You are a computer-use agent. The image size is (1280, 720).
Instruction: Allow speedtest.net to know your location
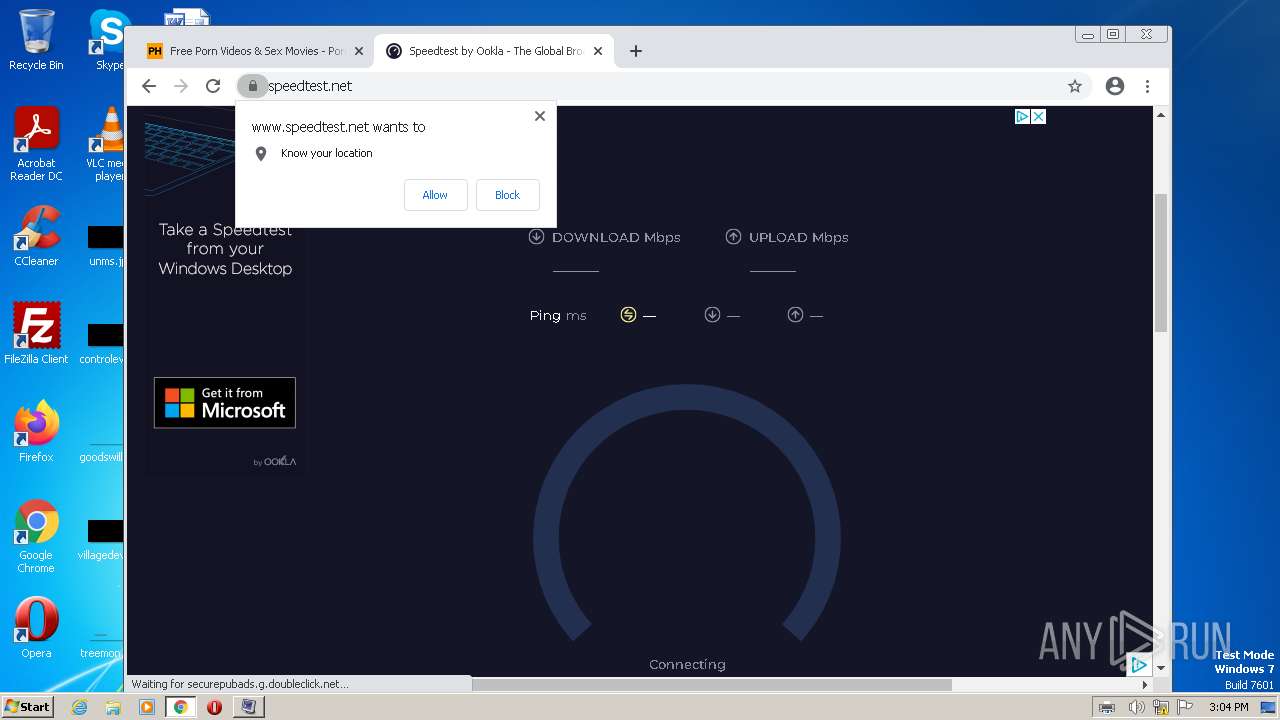435,195
